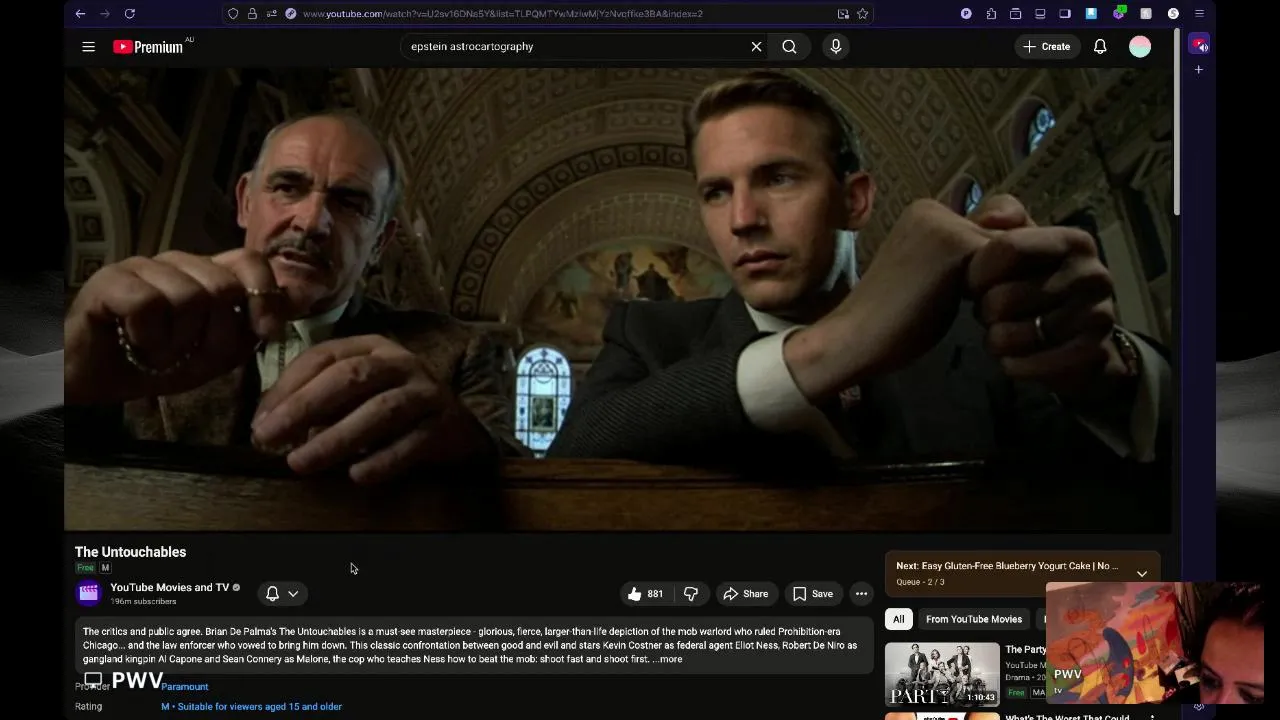Open the shield tracking protection icon

tap(233, 13)
